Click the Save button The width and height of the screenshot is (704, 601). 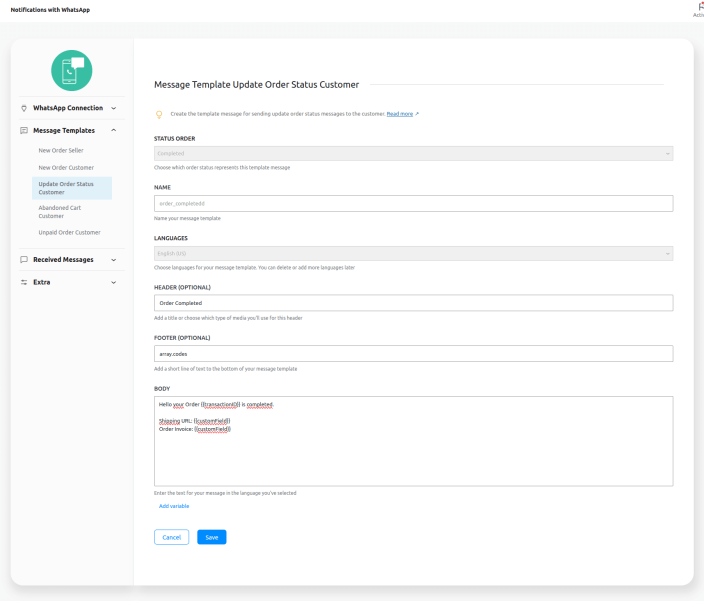point(211,537)
